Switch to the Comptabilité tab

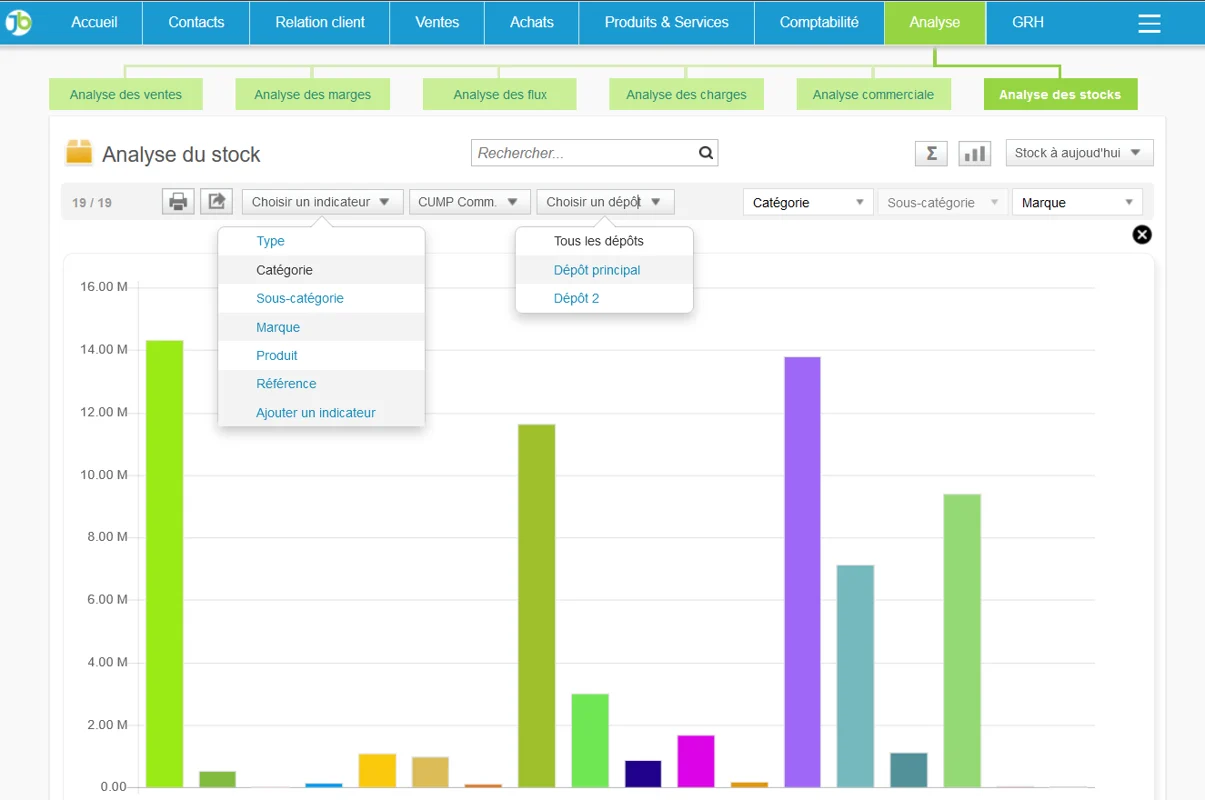[819, 21]
